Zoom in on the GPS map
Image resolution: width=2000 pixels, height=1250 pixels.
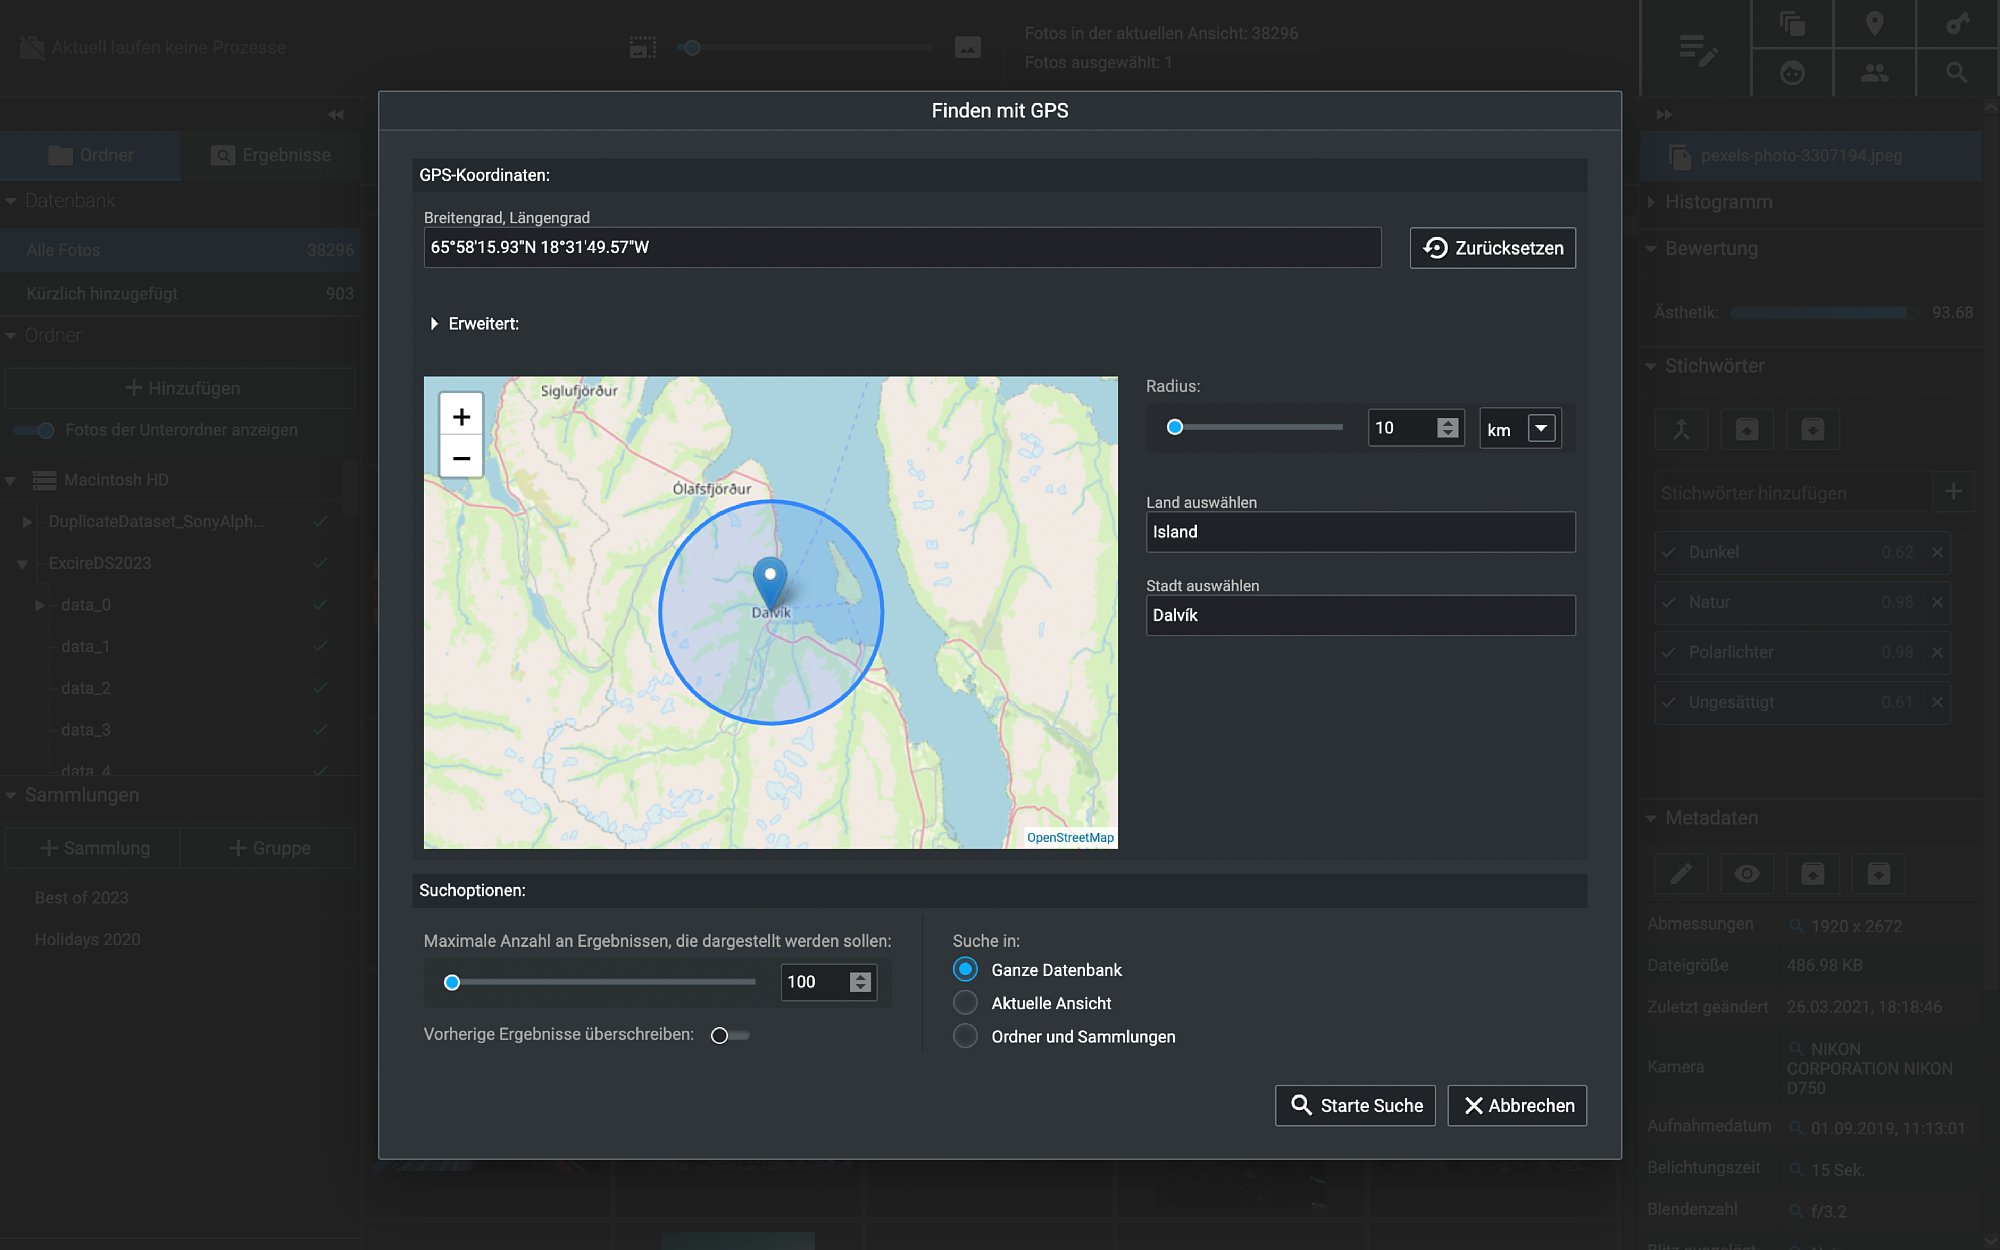461,416
